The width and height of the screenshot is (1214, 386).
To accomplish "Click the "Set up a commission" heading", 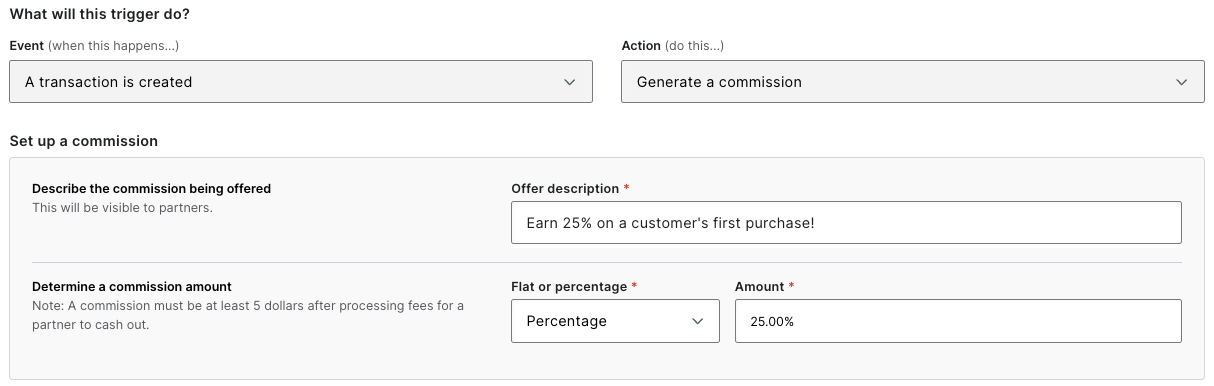I will [x=84, y=141].
